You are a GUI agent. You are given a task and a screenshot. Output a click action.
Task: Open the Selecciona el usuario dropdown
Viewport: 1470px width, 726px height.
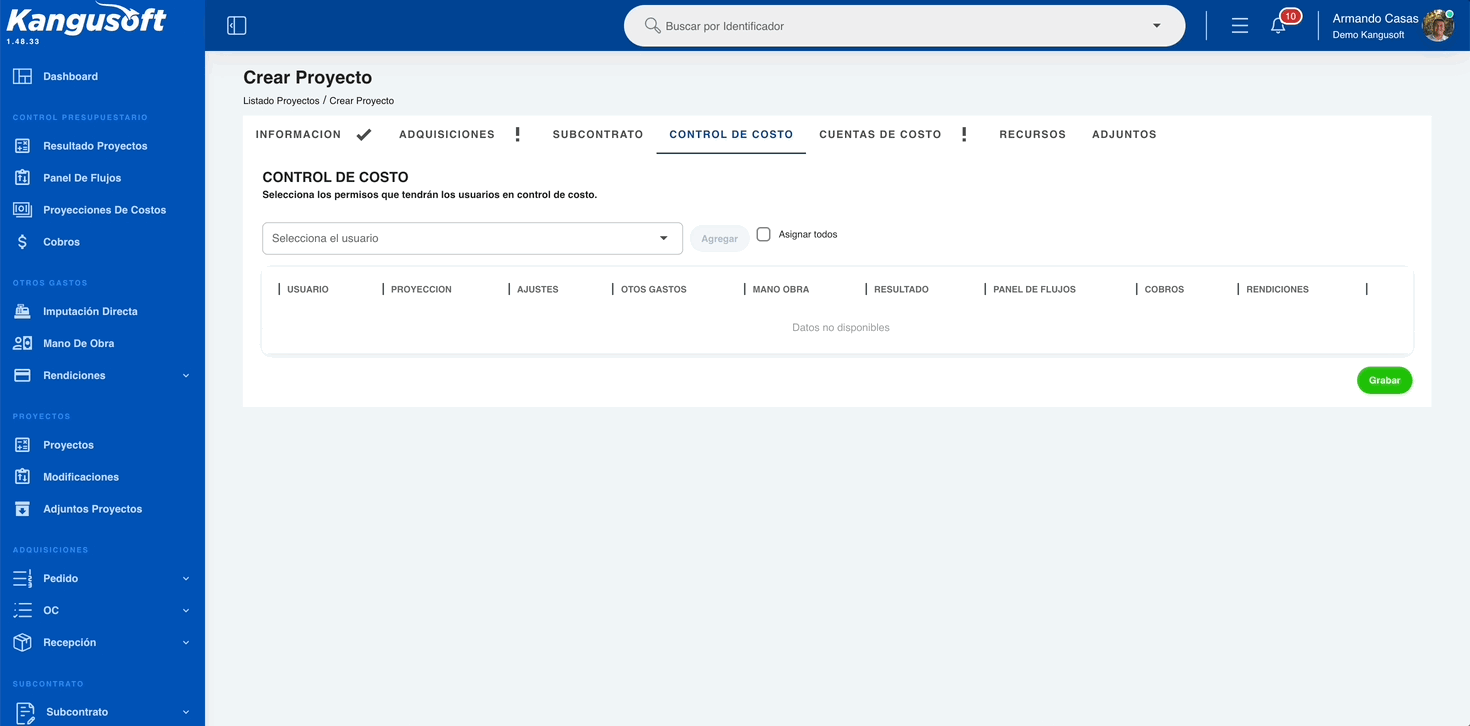(472, 238)
